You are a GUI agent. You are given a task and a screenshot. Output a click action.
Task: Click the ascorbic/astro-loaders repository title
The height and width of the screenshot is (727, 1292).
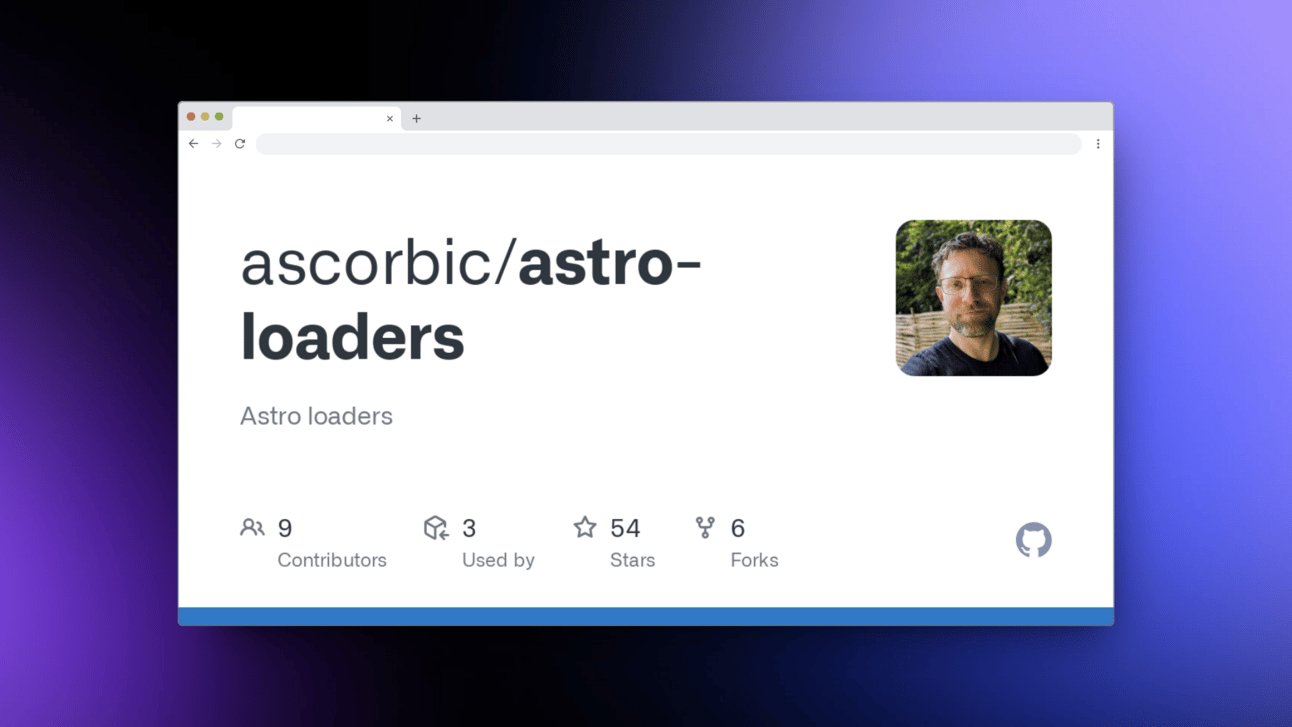471,299
